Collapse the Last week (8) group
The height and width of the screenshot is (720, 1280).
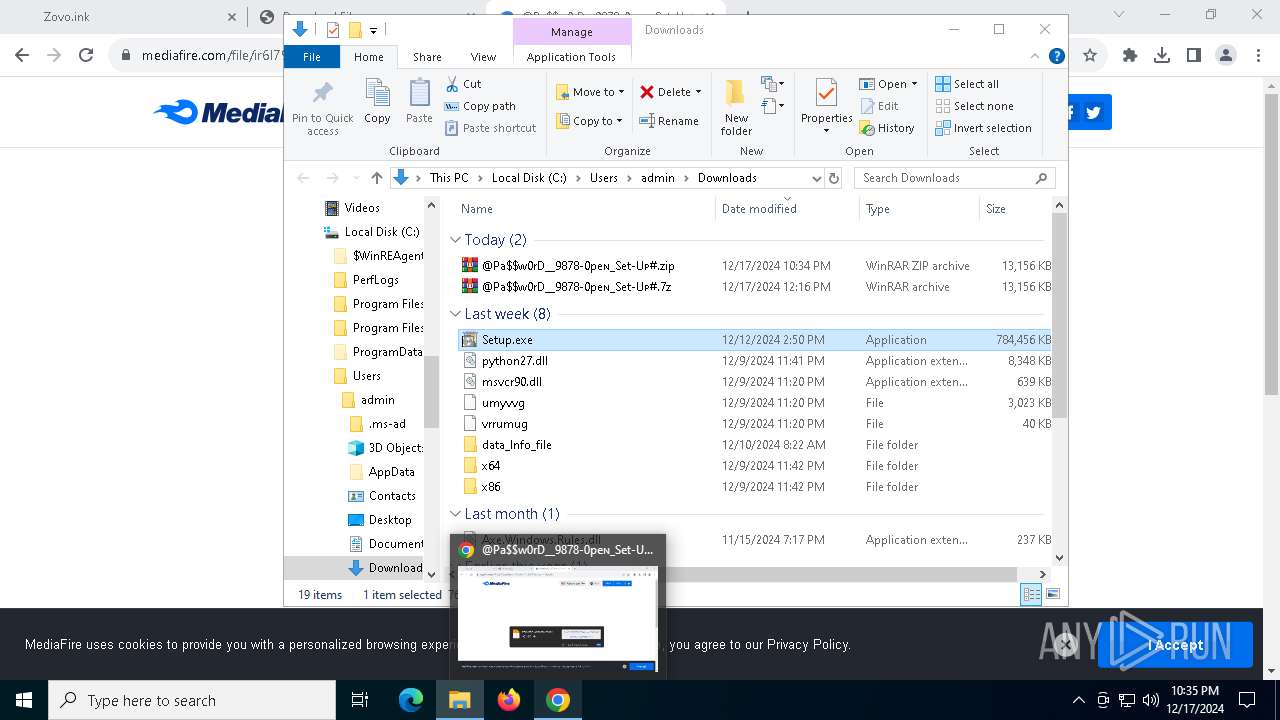coord(456,314)
